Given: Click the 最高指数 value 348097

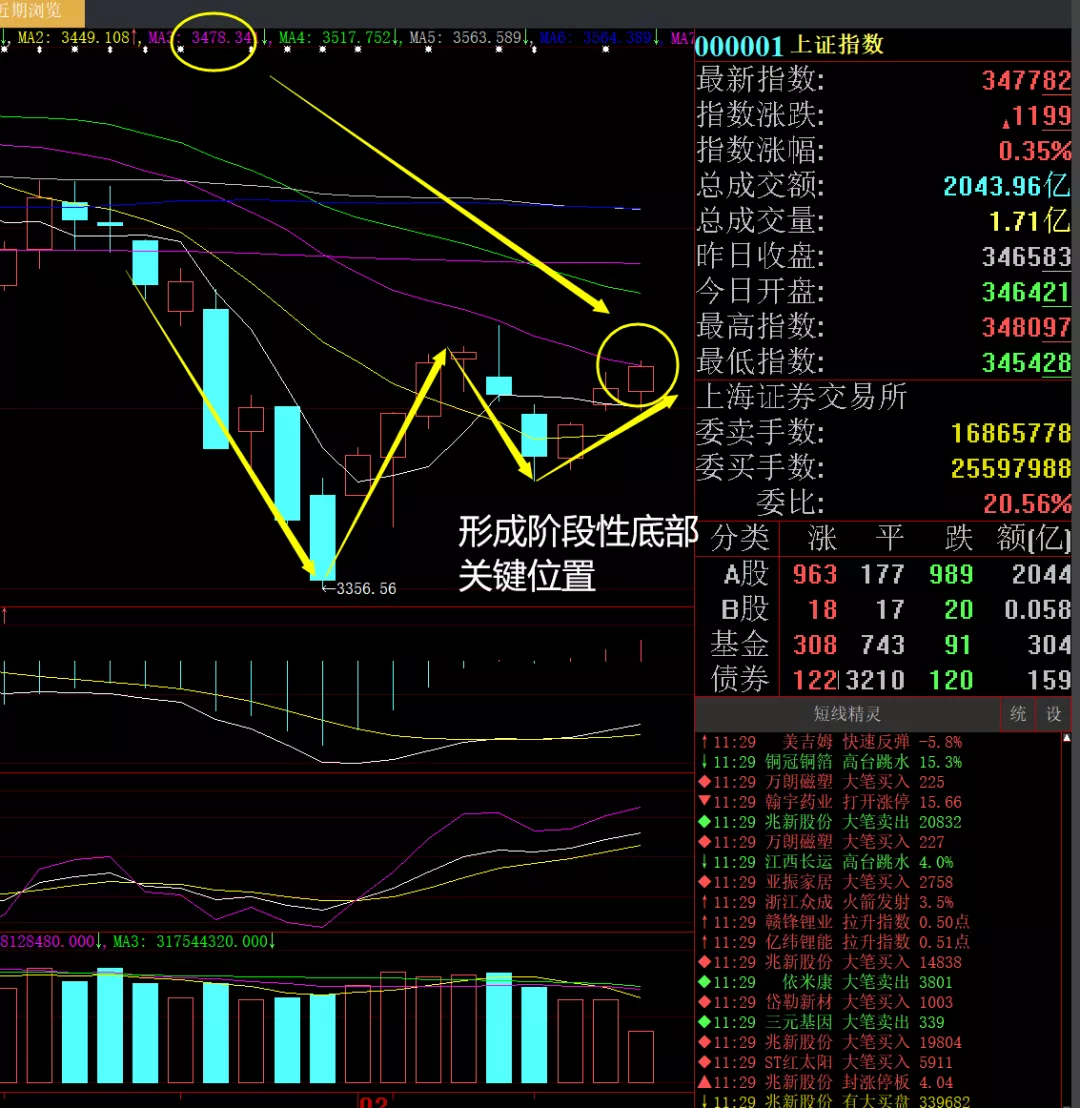Looking at the screenshot, I should [x=1026, y=327].
